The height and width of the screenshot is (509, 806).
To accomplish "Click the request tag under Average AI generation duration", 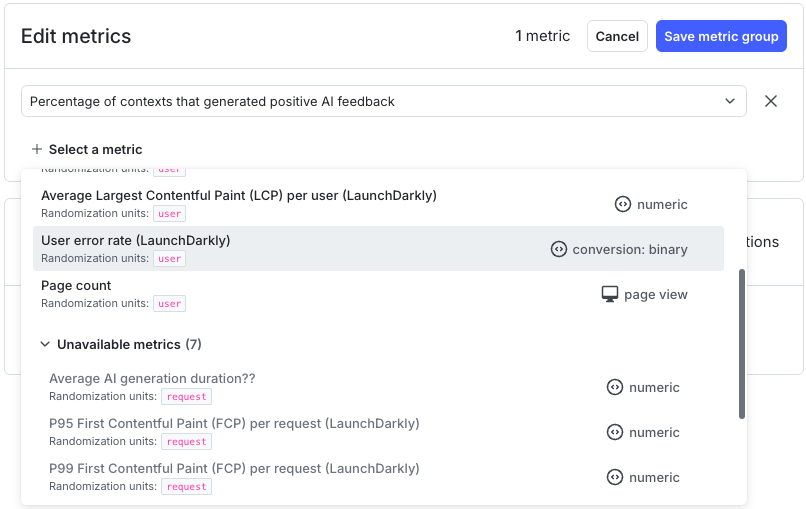I will 186,397.
